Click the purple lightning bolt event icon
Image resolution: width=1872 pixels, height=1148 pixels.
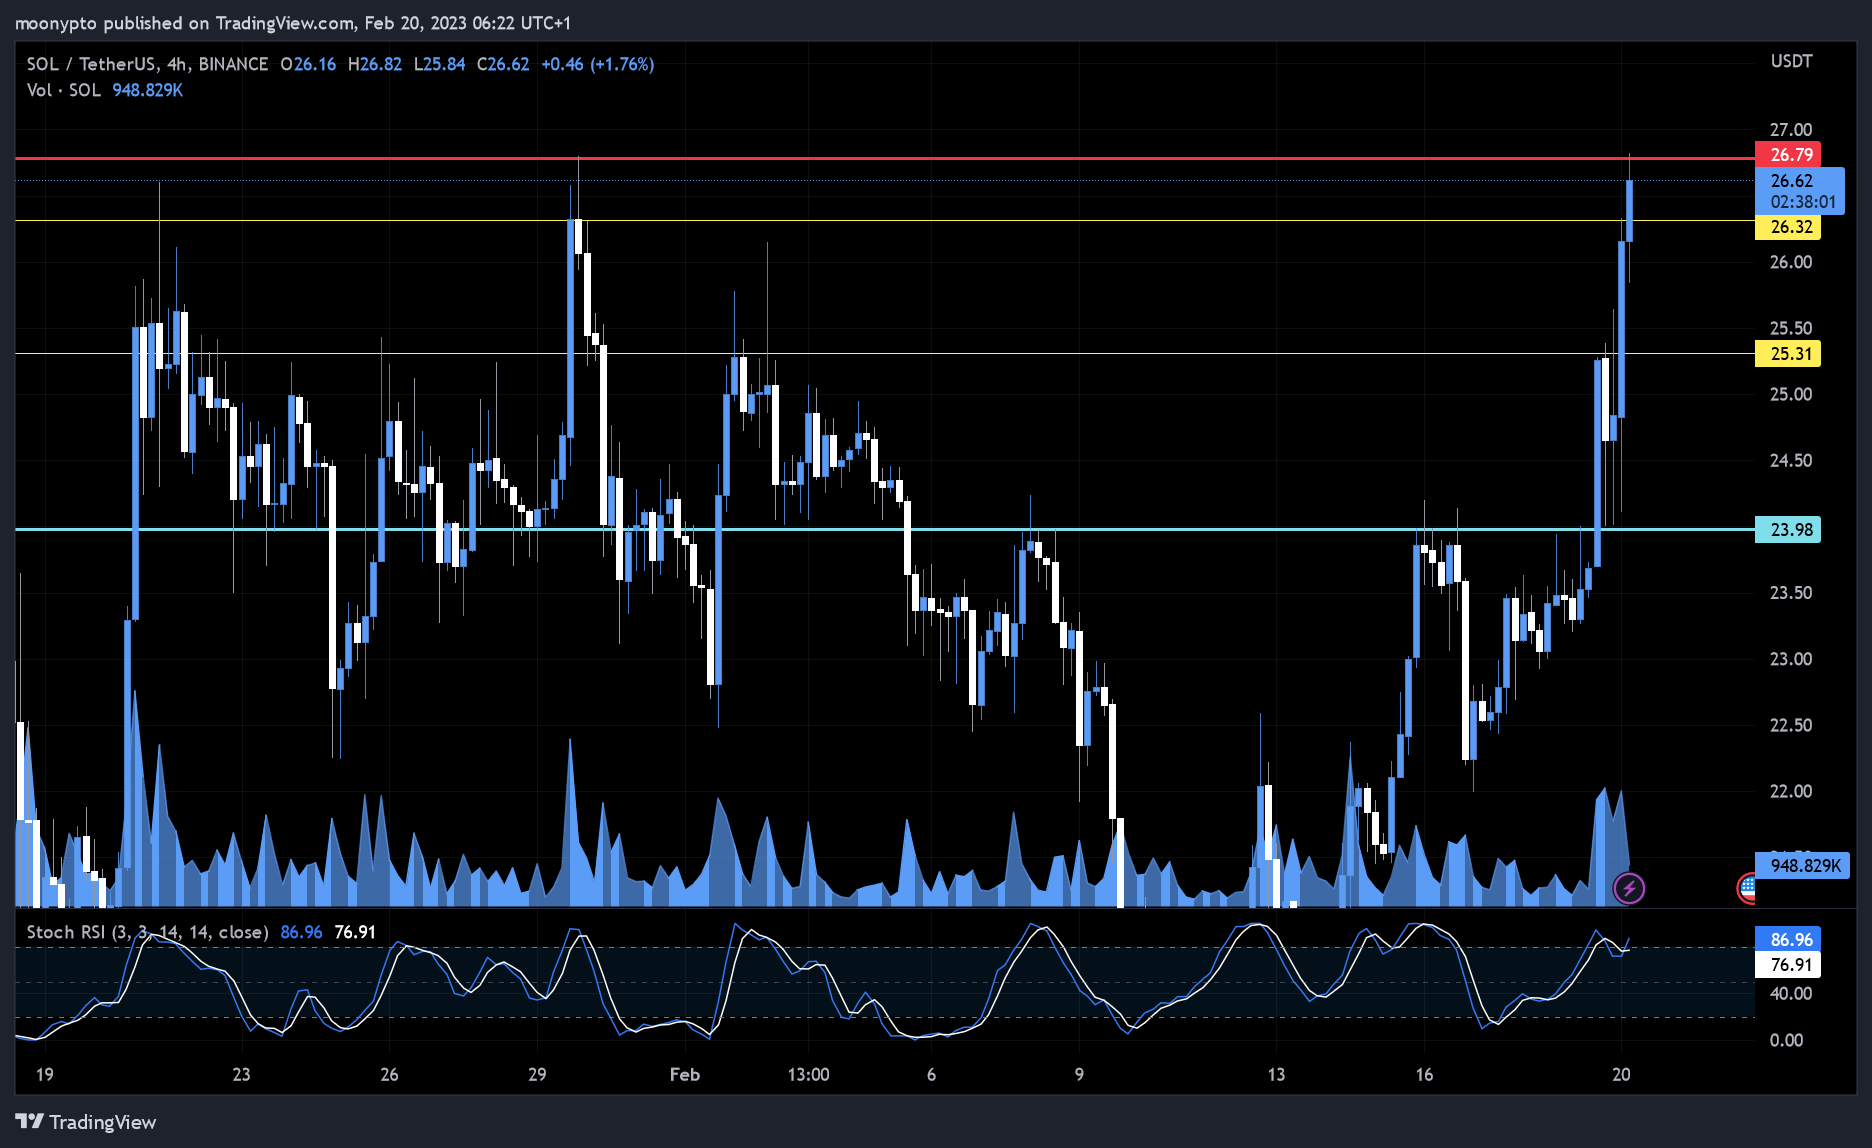[1629, 888]
